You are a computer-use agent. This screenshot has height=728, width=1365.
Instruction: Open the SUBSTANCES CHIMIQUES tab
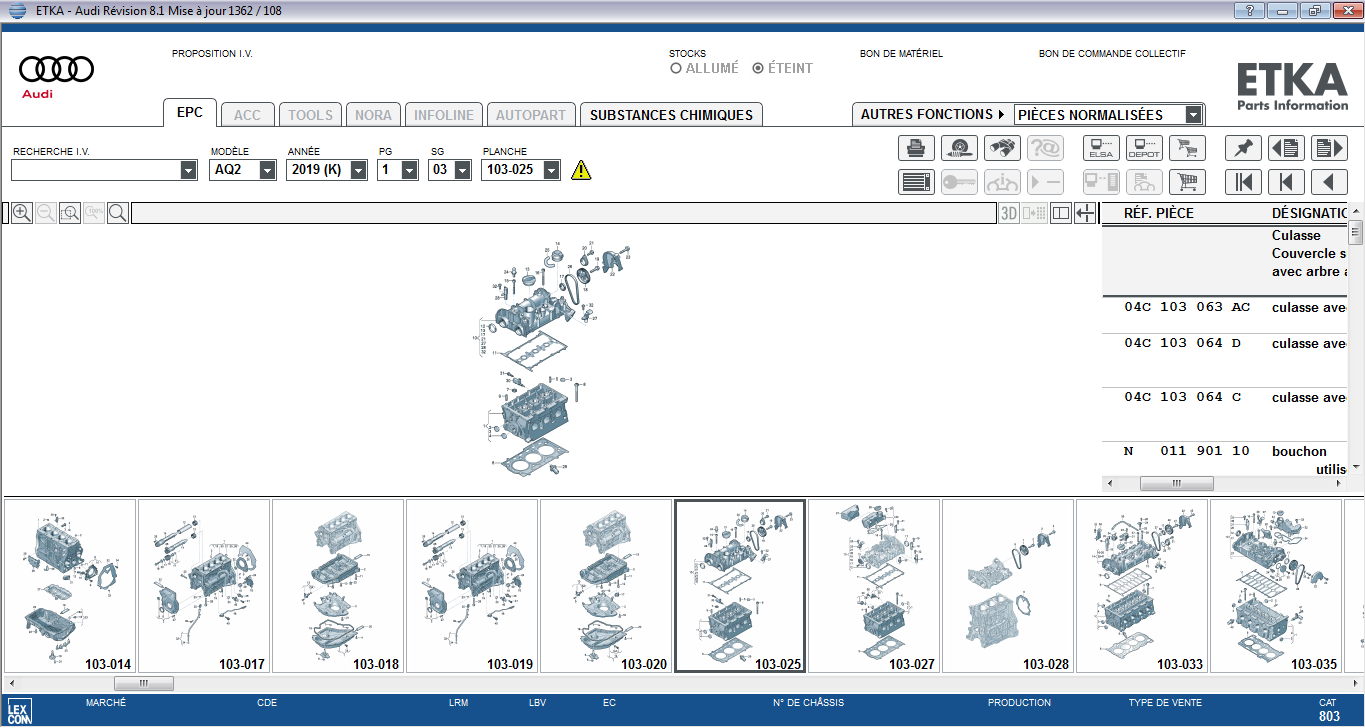pyautogui.click(x=671, y=115)
